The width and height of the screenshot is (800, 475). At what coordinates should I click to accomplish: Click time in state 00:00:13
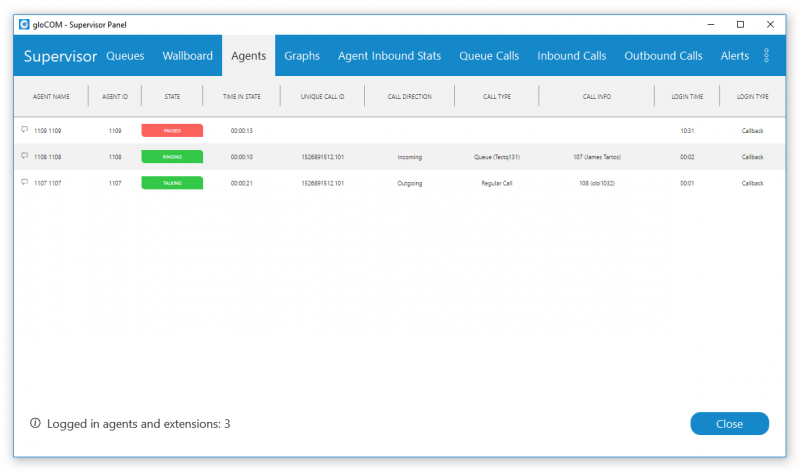[x=241, y=131]
